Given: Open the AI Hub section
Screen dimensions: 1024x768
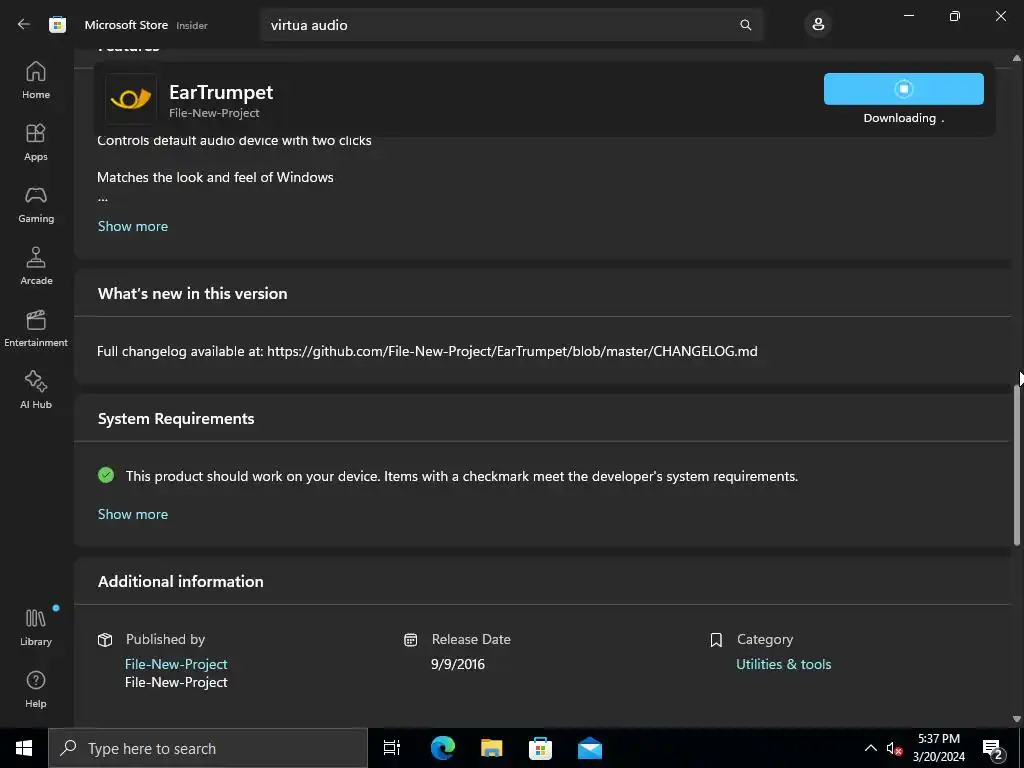Looking at the screenshot, I should 36,390.
